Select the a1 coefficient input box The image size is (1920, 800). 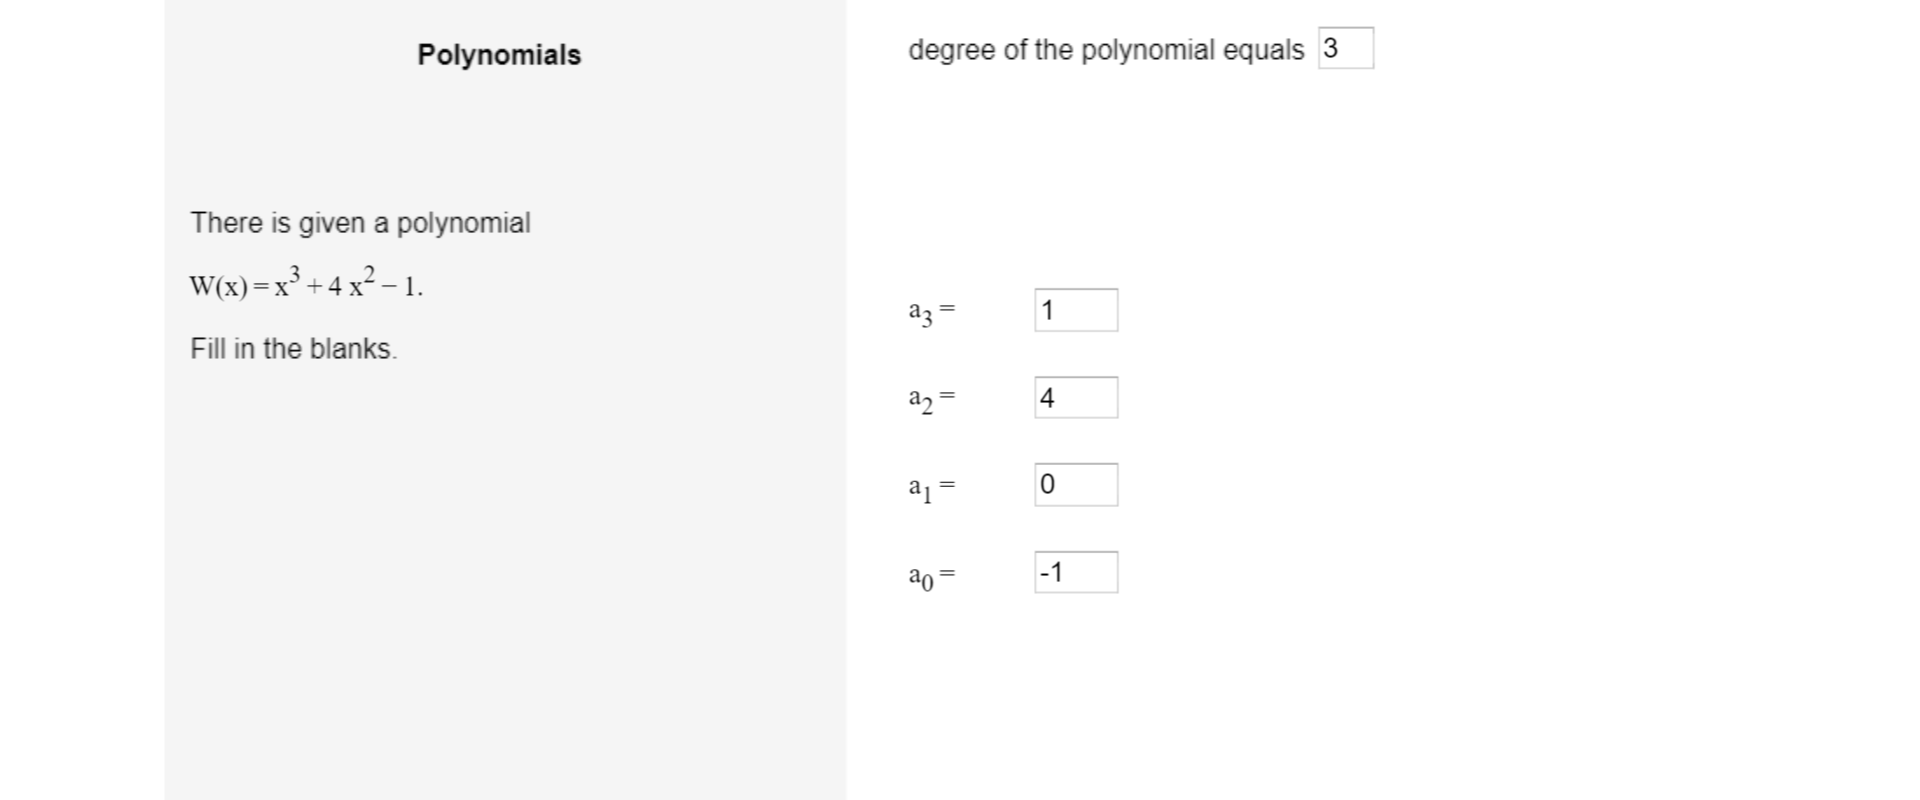pos(1074,485)
